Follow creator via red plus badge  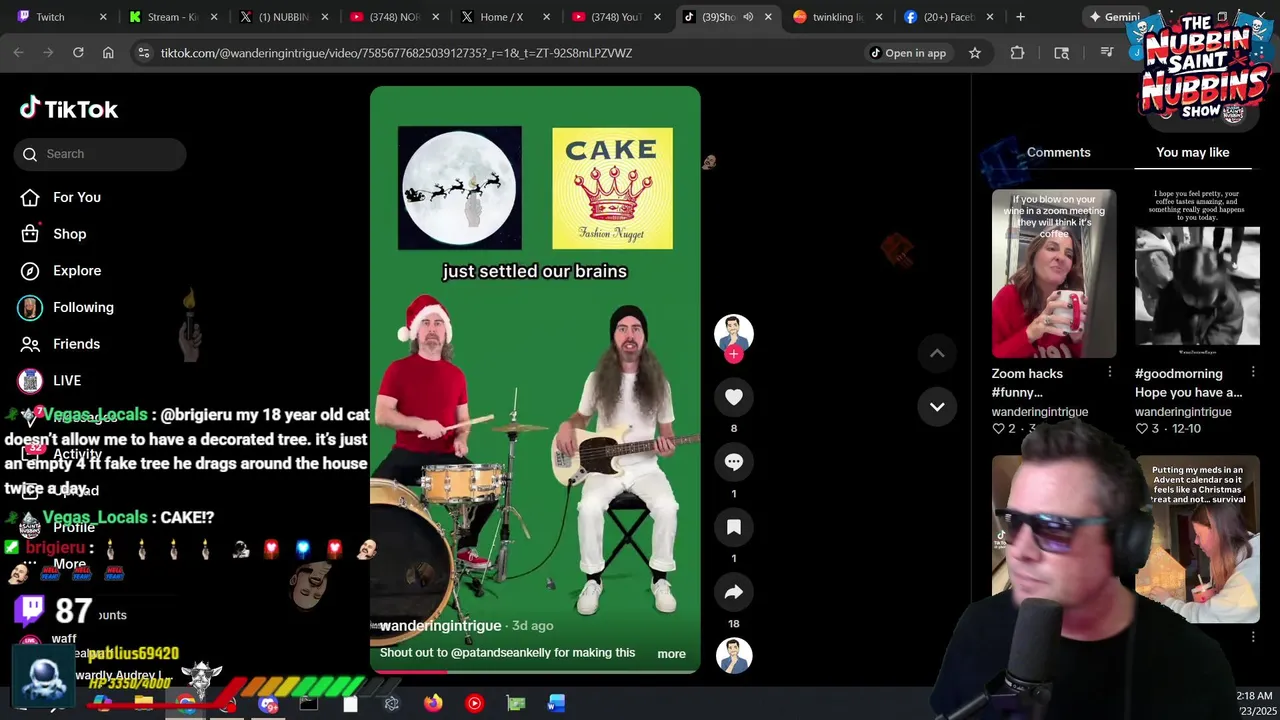pos(733,354)
